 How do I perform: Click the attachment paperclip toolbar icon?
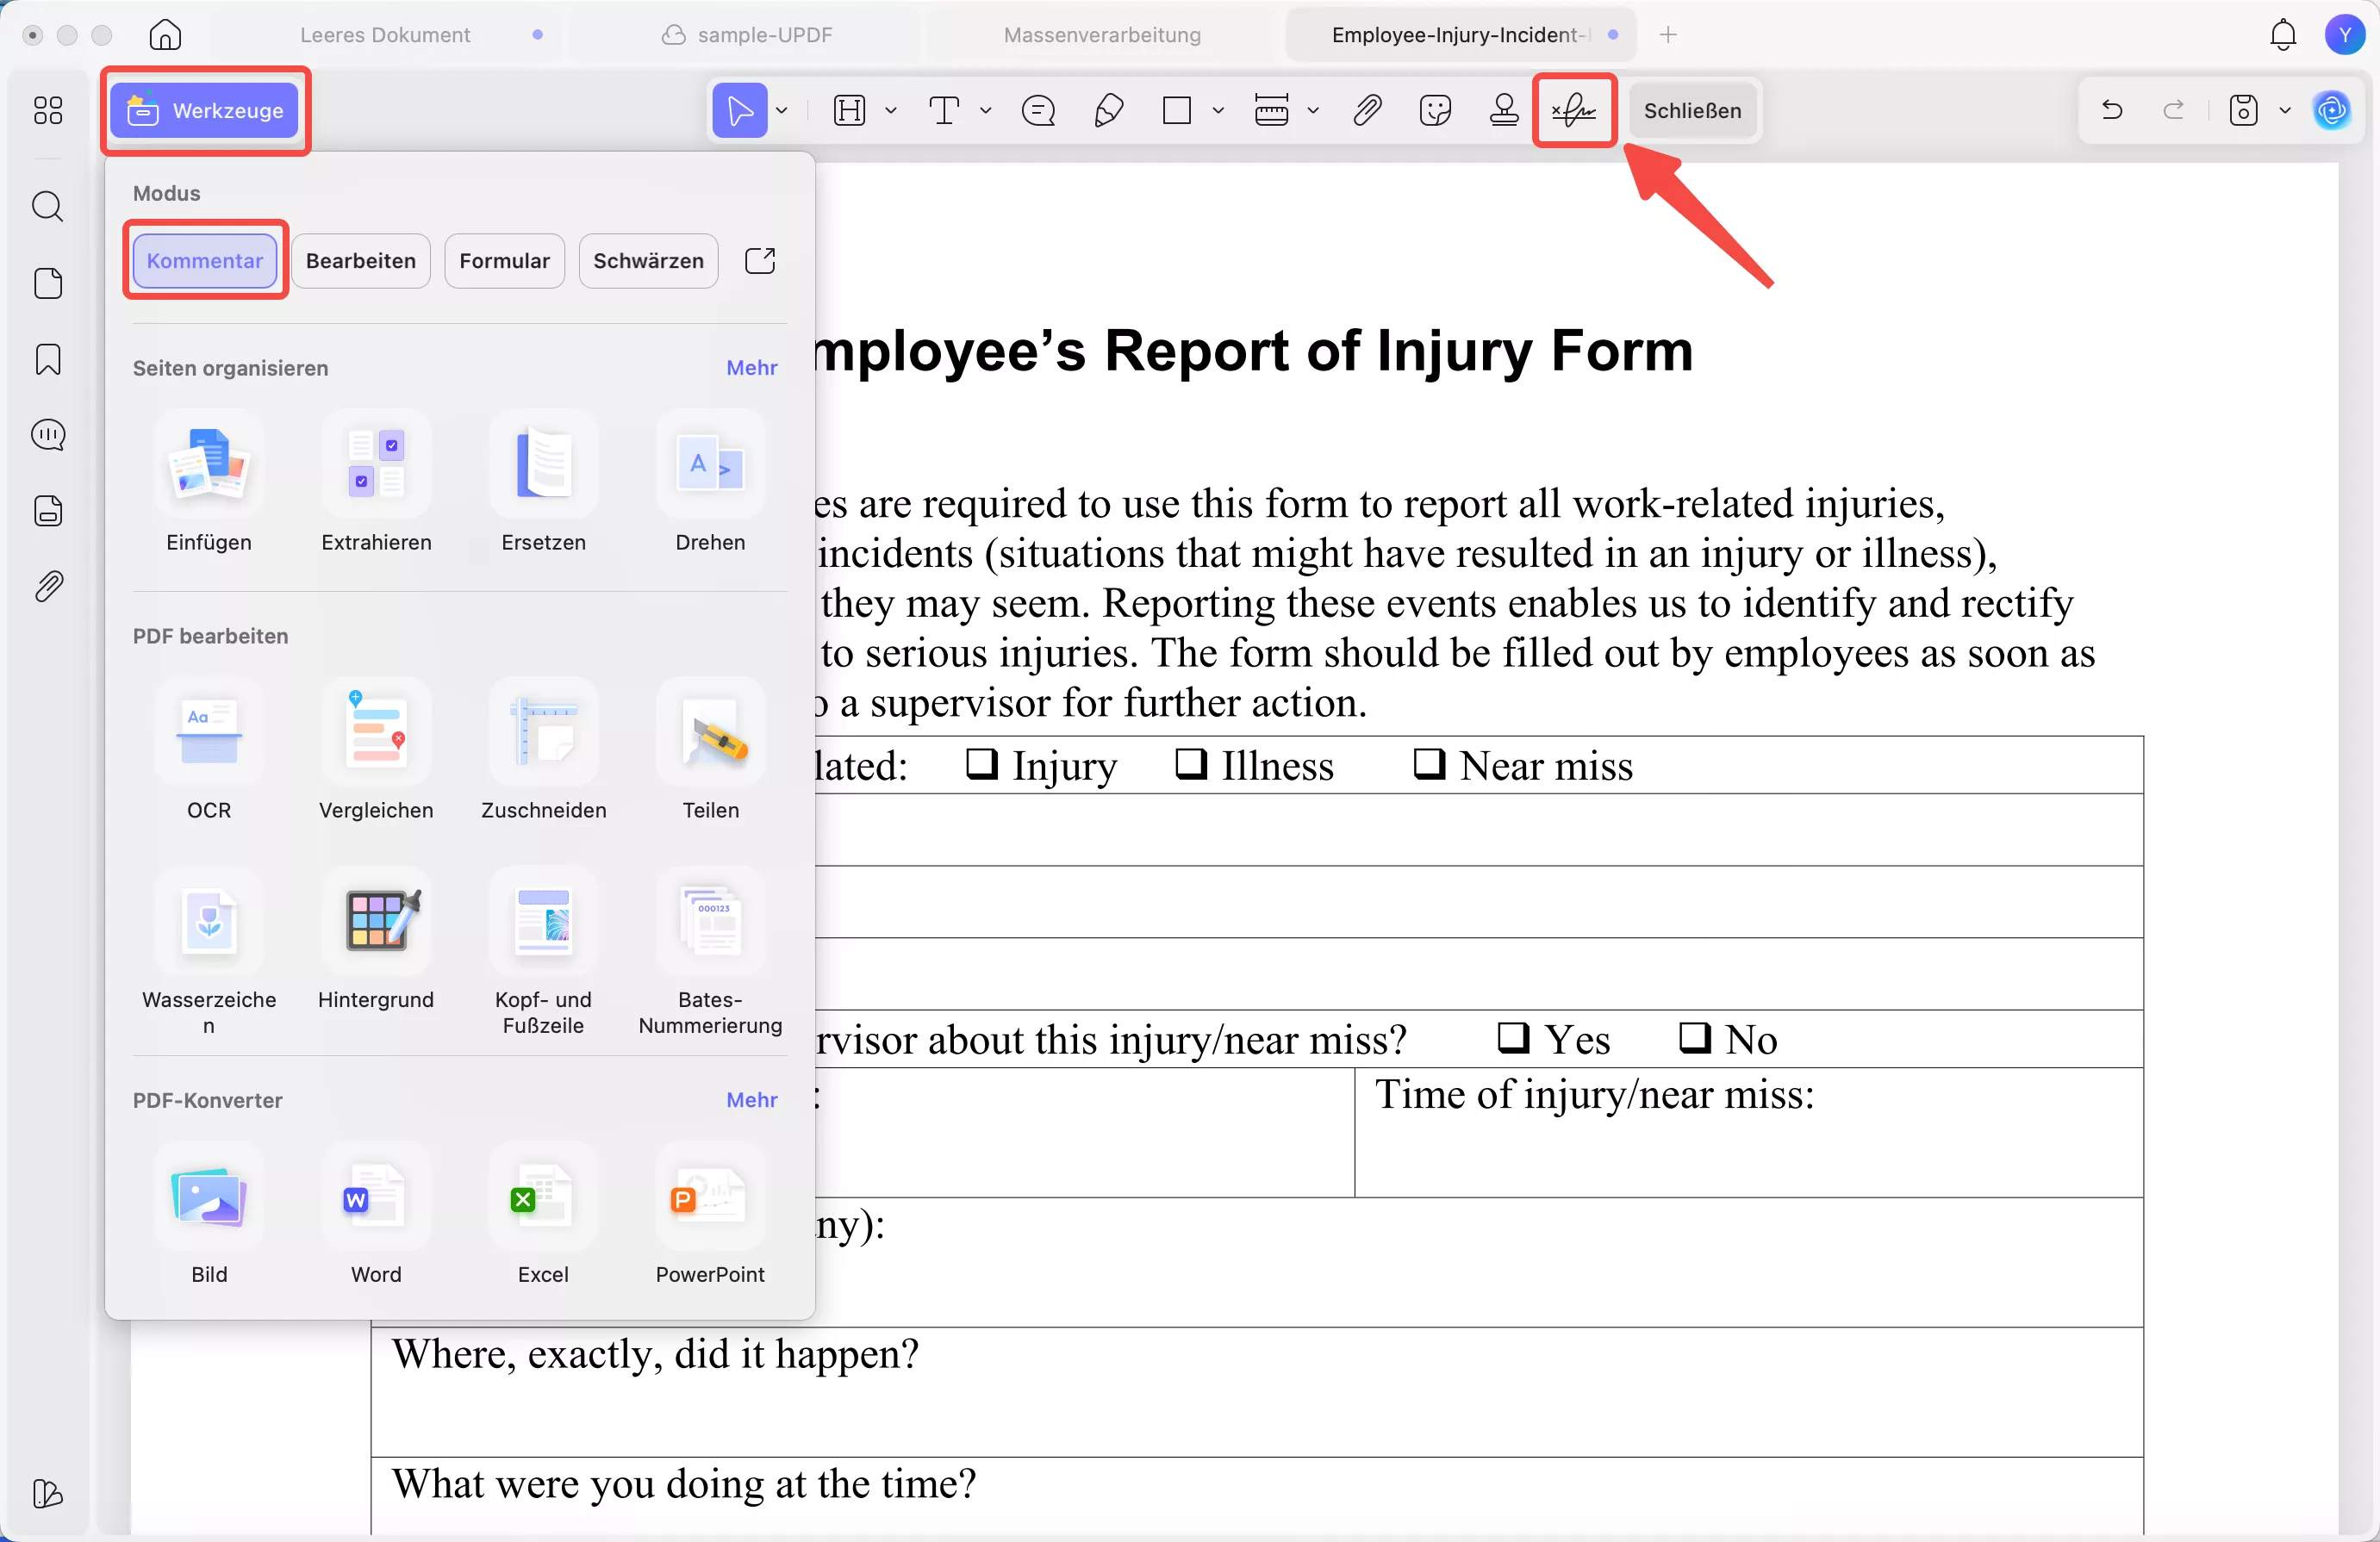pyautogui.click(x=1367, y=110)
